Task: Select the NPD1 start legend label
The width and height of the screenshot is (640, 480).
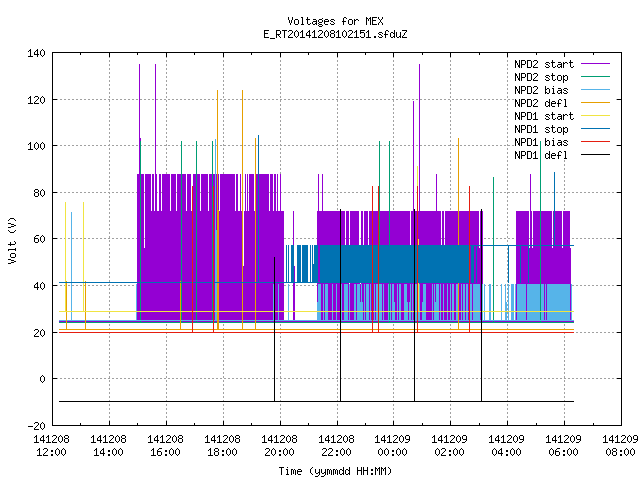Action: pos(544,116)
